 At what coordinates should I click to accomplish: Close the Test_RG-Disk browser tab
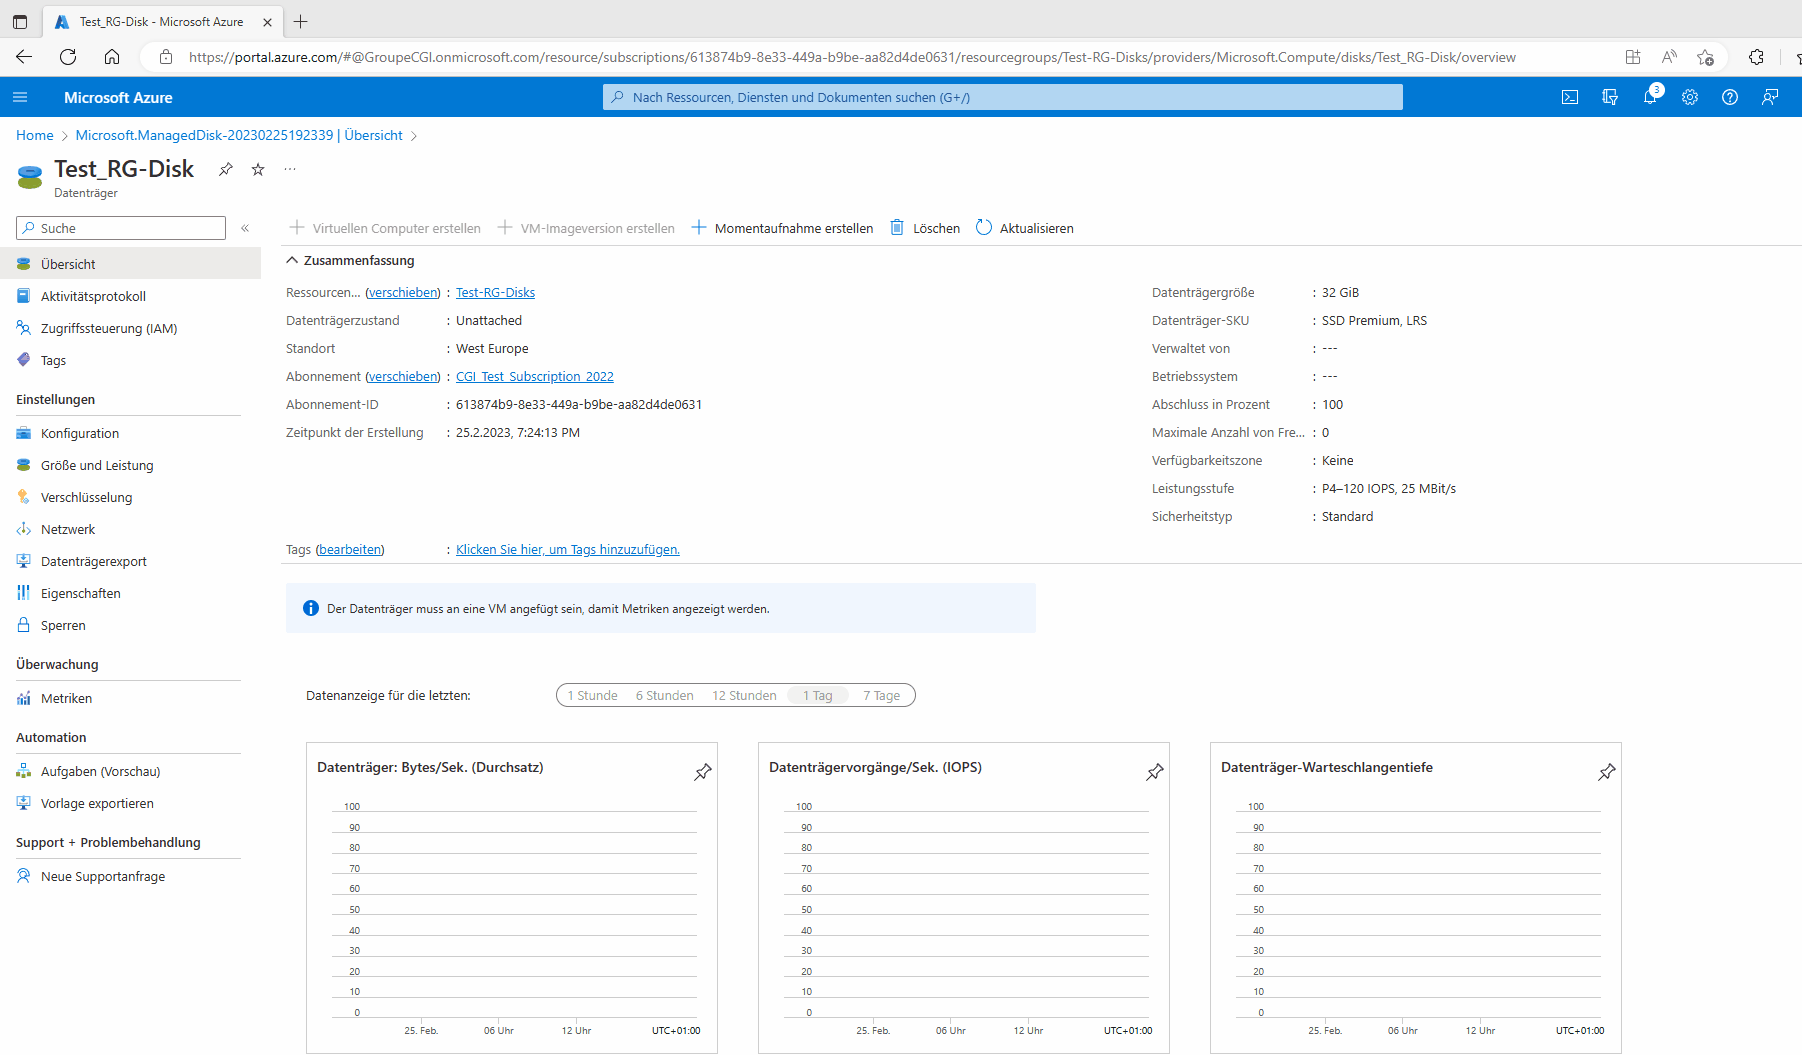[x=267, y=21]
